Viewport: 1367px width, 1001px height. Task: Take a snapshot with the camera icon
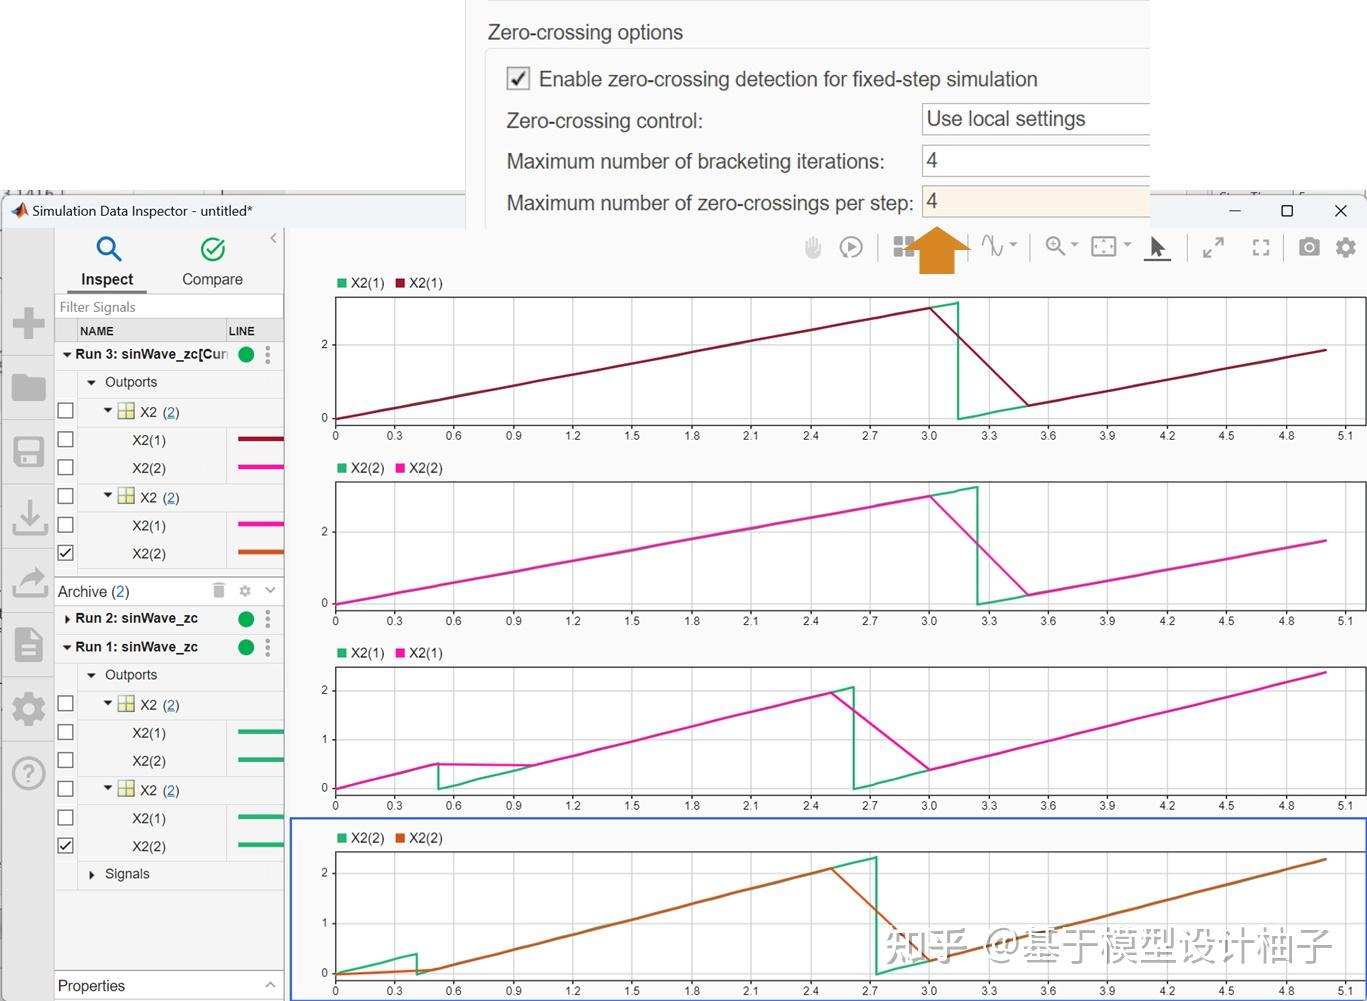click(x=1309, y=246)
